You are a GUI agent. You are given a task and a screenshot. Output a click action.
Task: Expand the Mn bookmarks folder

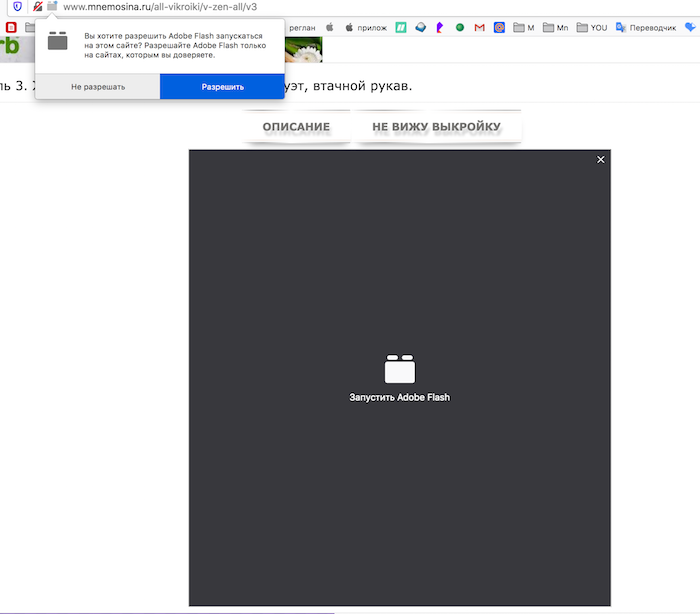tap(555, 28)
